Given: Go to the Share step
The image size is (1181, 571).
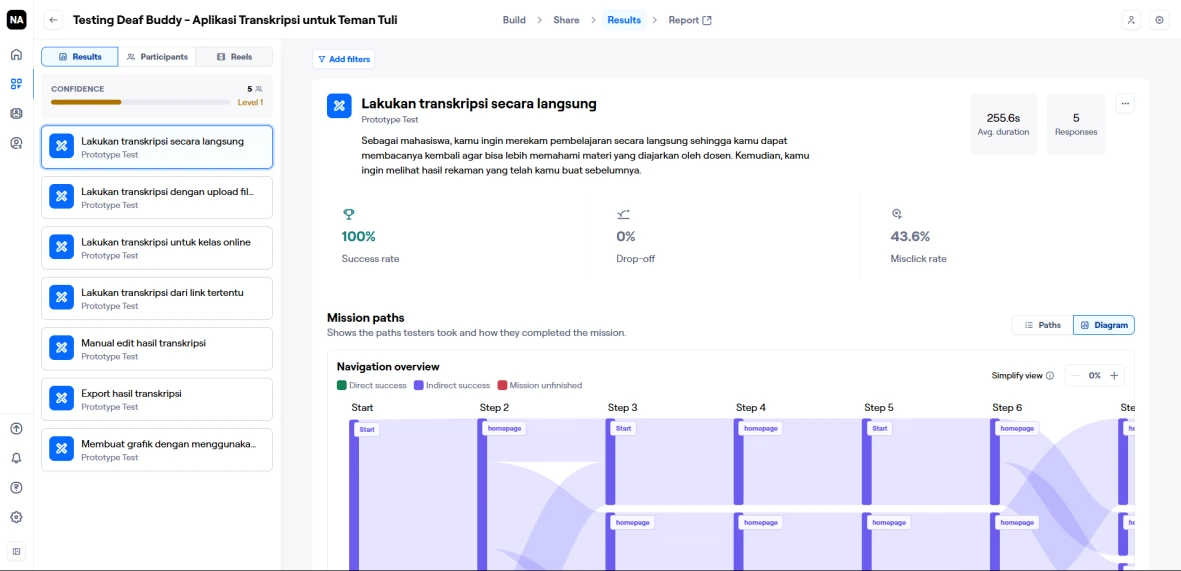Looking at the screenshot, I should pyautogui.click(x=566, y=20).
